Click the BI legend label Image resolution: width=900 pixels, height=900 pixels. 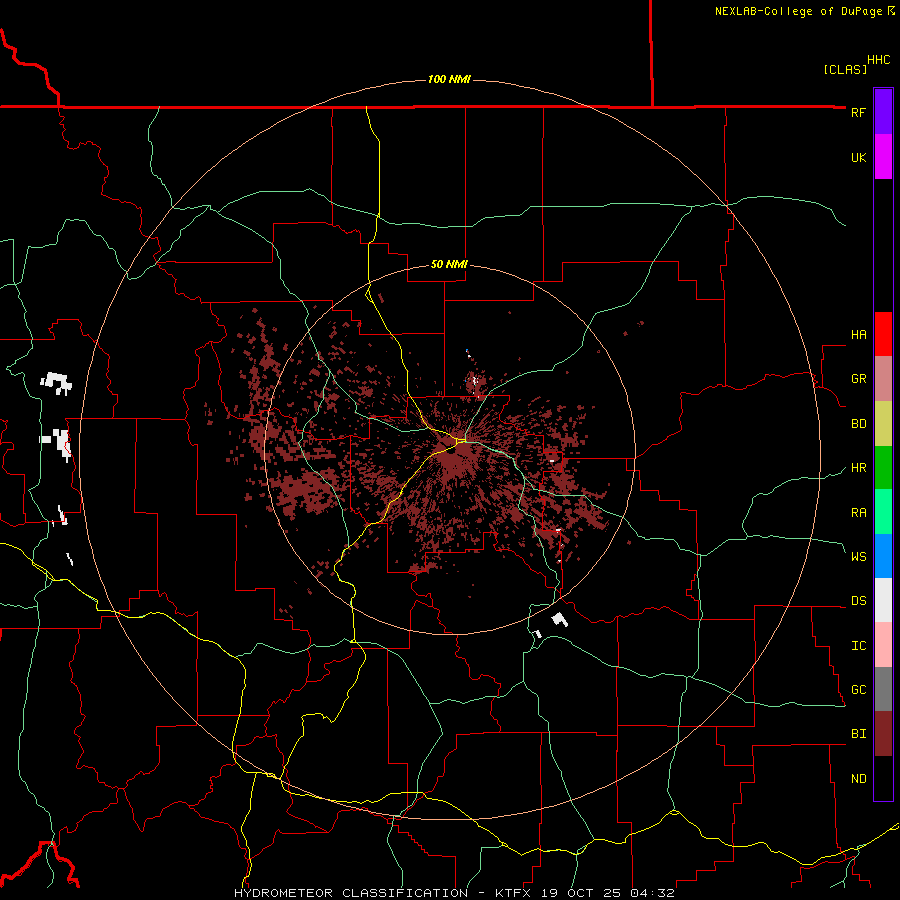[x=858, y=734]
